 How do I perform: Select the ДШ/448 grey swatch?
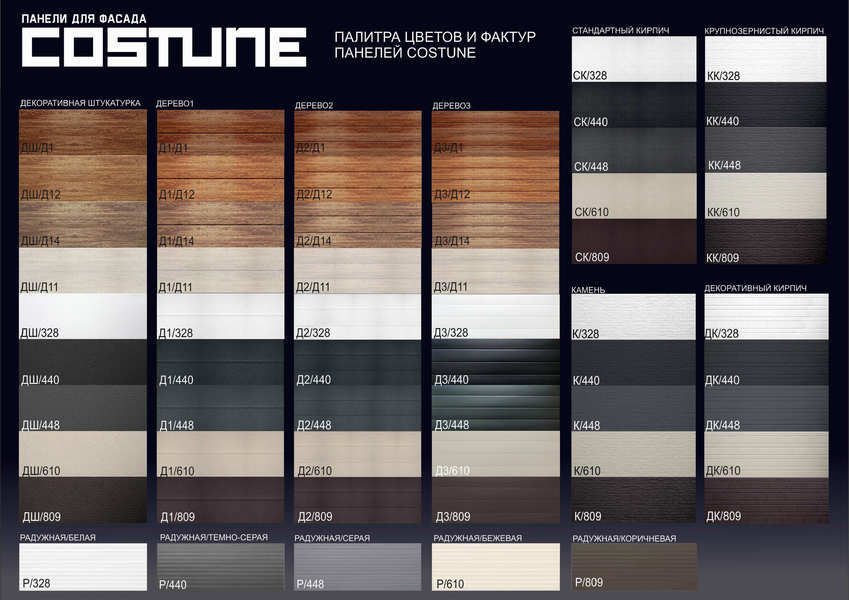coord(83,408)
